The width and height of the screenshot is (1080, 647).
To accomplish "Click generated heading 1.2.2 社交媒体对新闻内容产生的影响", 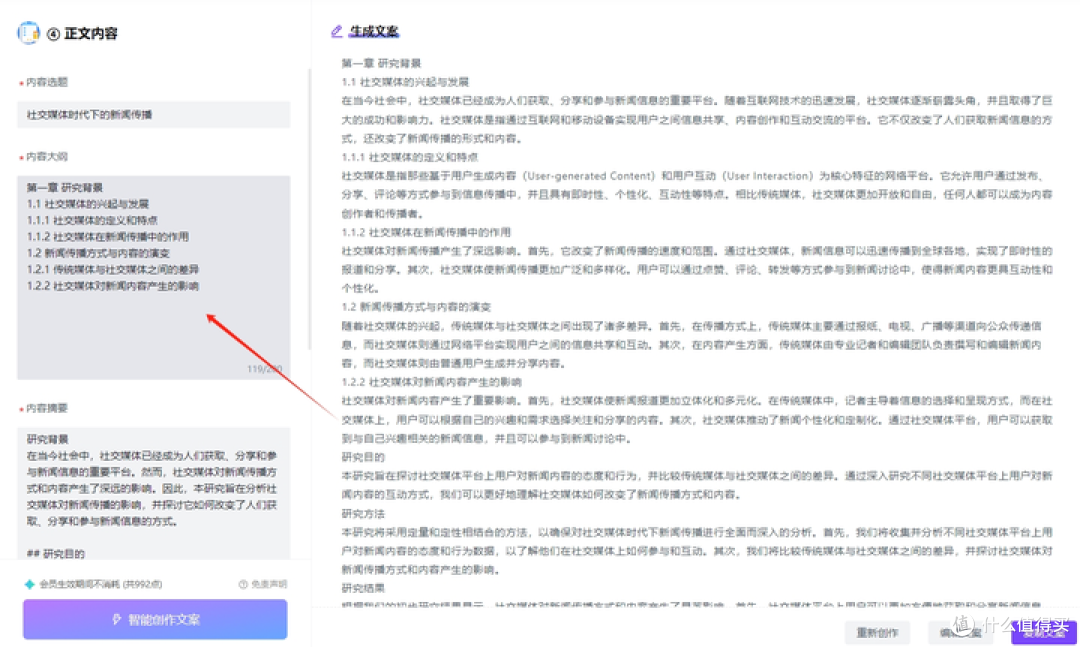I will 431,382.
